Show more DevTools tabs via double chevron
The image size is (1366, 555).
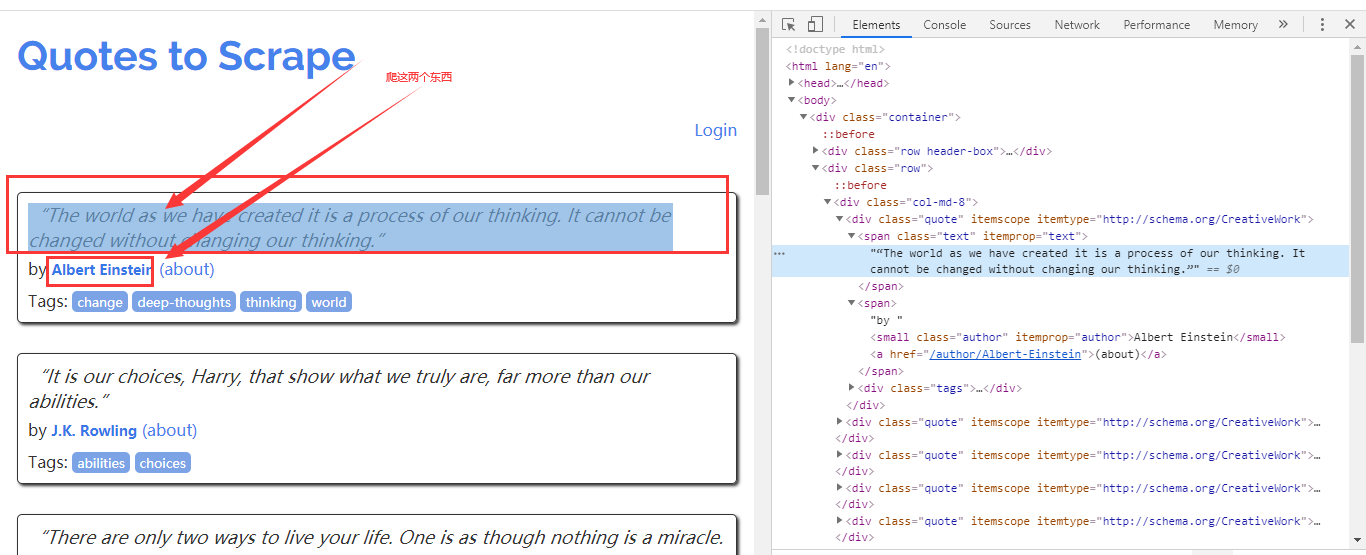tap(1283, 25)
